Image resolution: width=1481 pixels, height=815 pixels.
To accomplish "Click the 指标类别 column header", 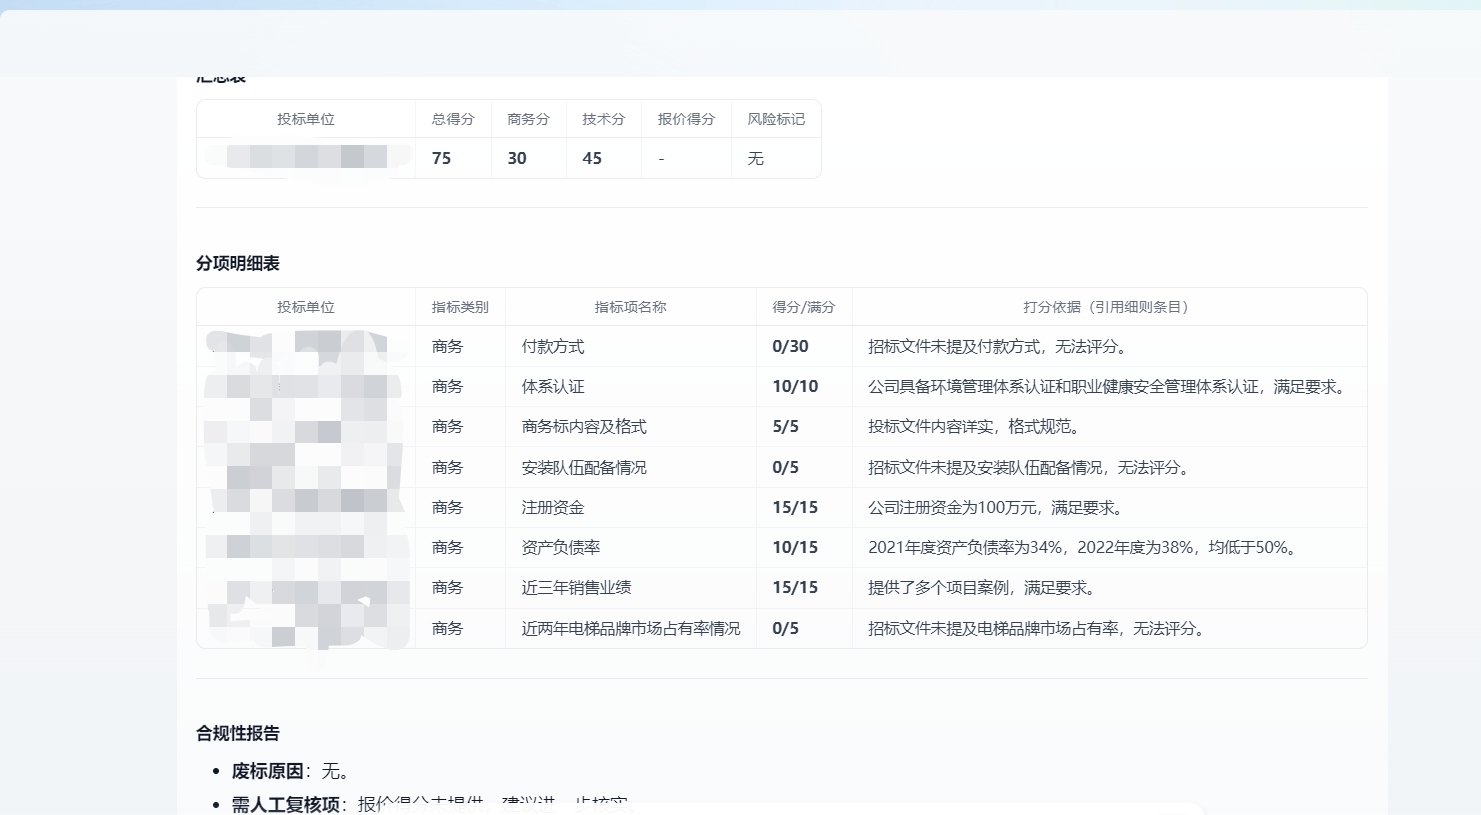I will (460, 307).
